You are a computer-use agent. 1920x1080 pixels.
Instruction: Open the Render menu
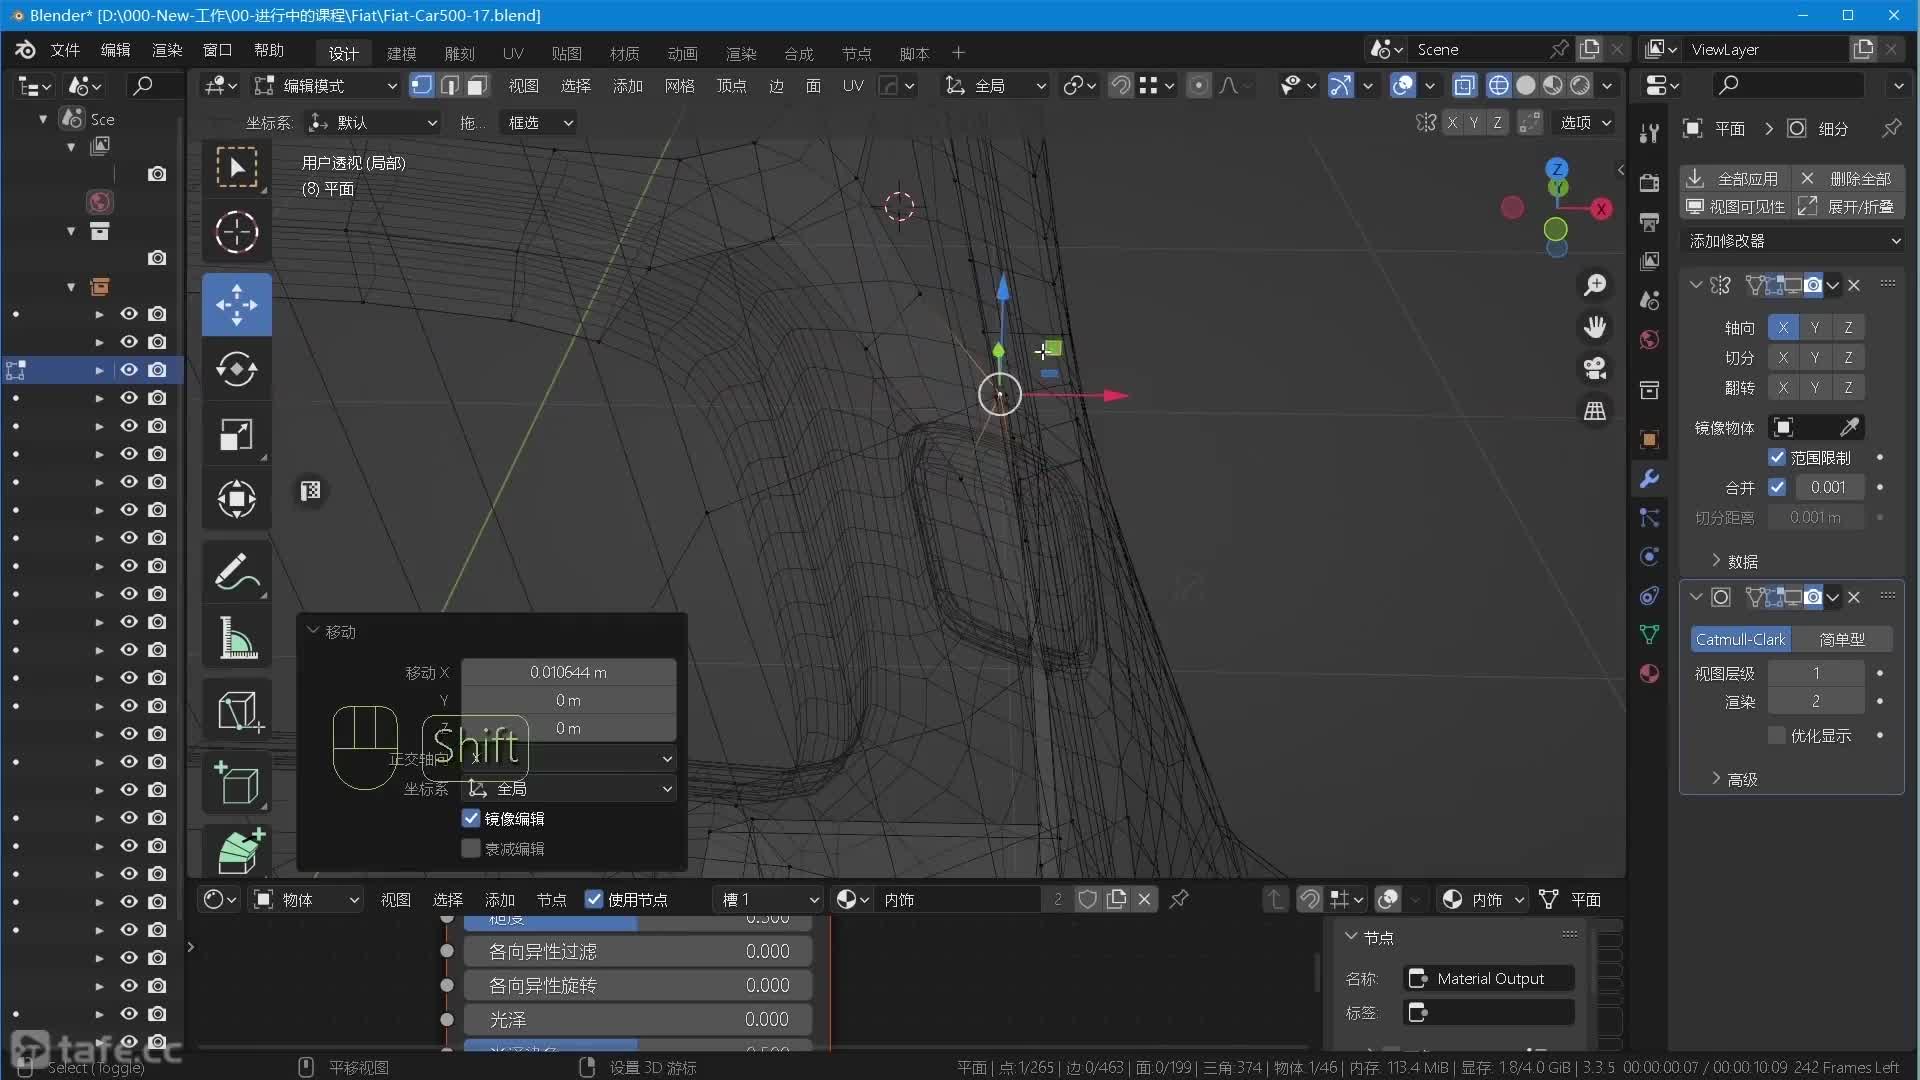pyautogui.click(x=167, y=50)
